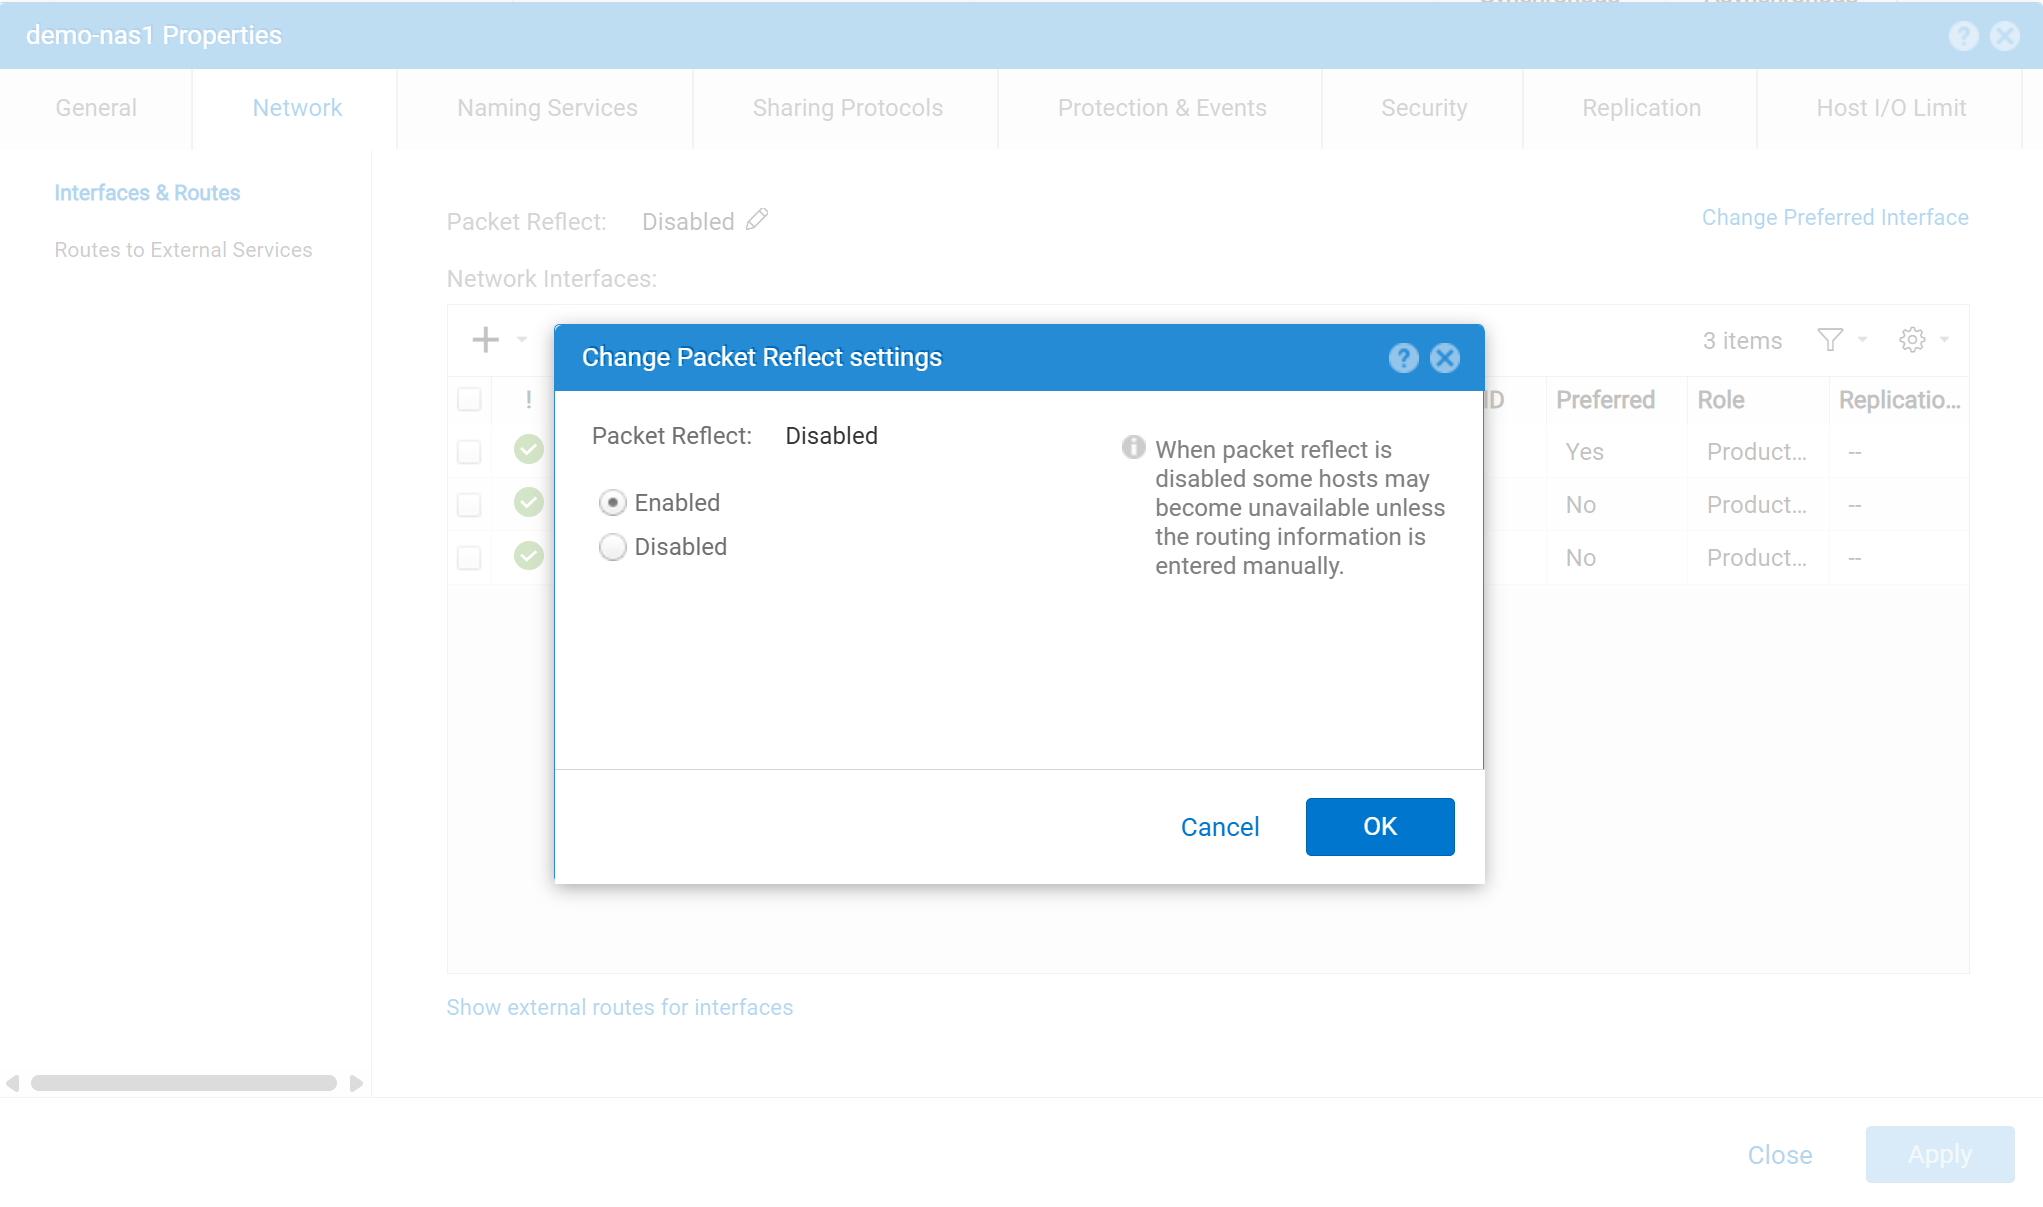This screenshot has width=2043, height=1207.
Task: Switch to the Sharing Protocols tab
Action: [847, 107]
